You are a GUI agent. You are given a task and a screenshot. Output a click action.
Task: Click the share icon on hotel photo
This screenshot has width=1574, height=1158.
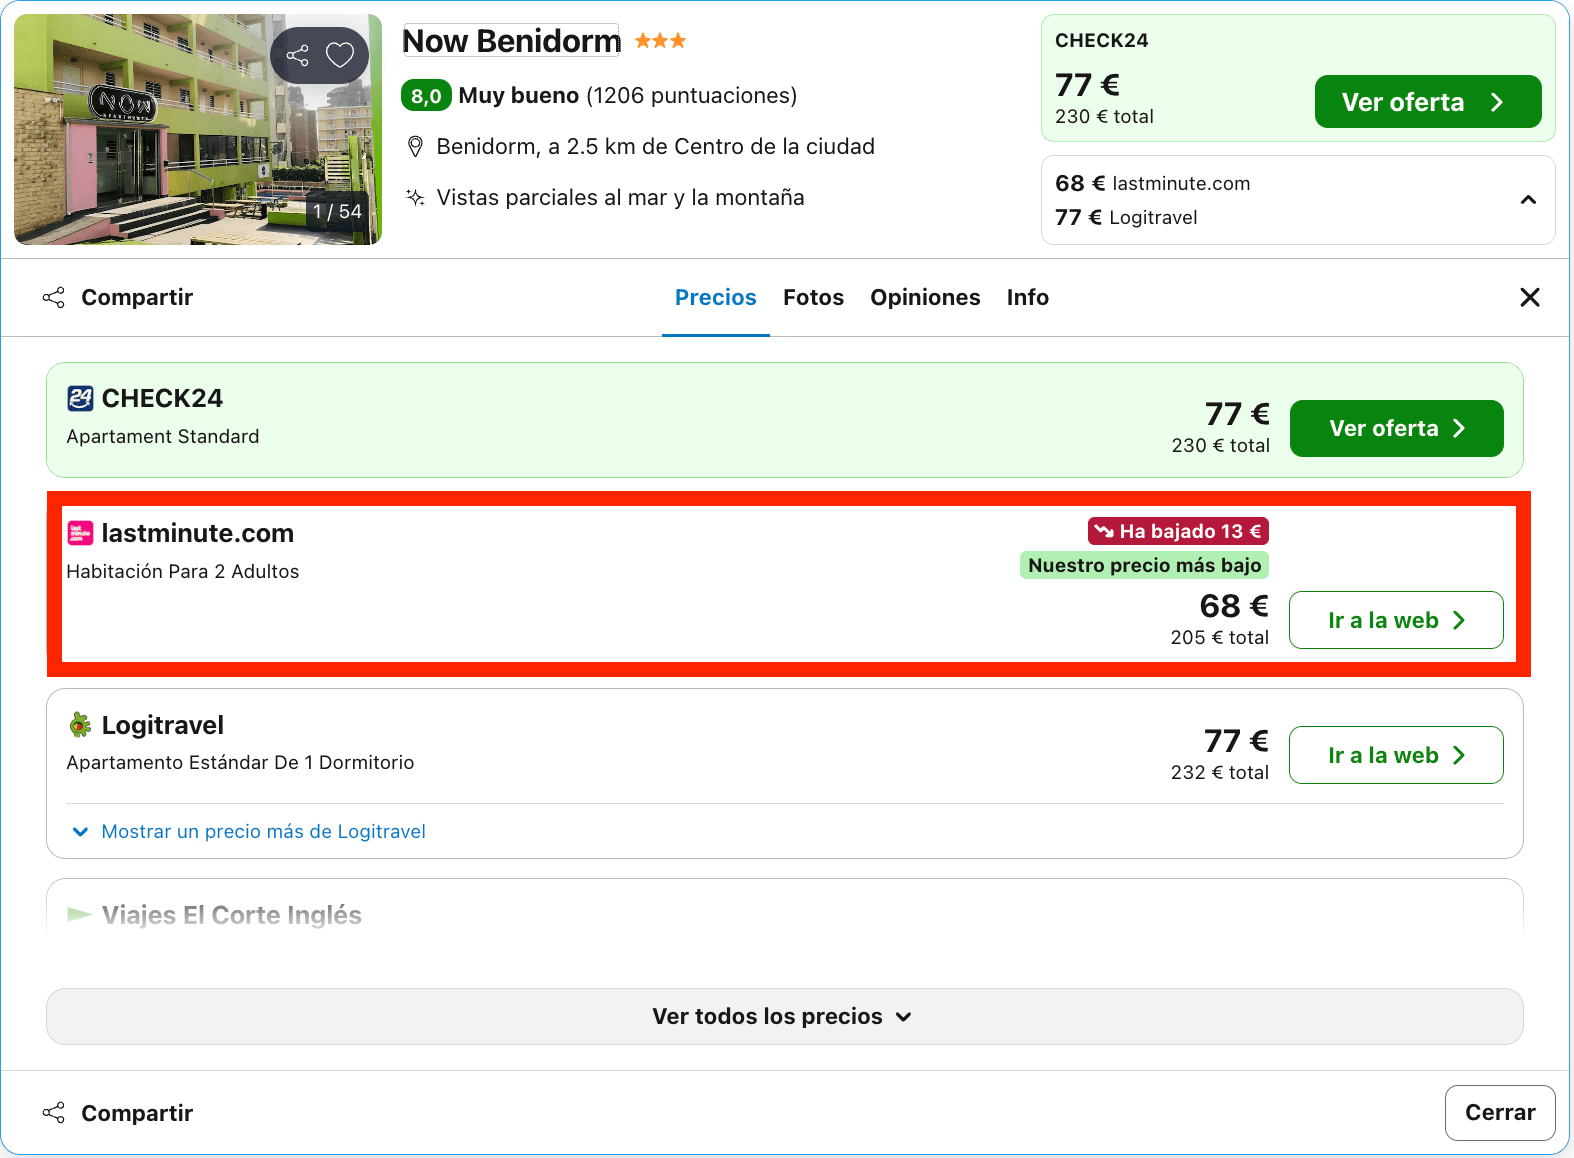(x=297, y=55)
